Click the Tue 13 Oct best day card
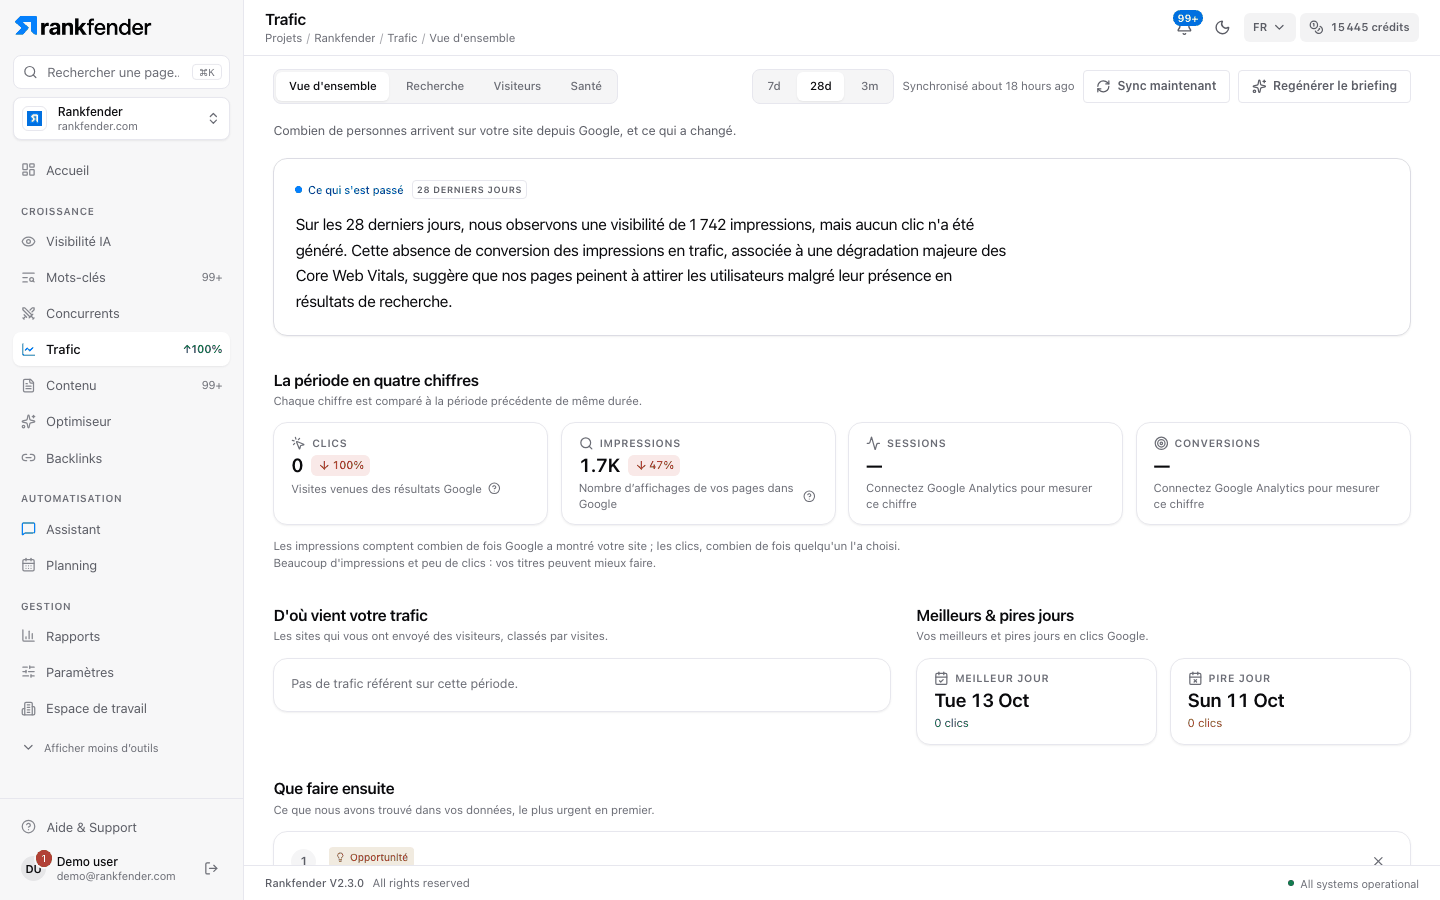Viewport: 1440px width, 900px height. coord(1036,701)
